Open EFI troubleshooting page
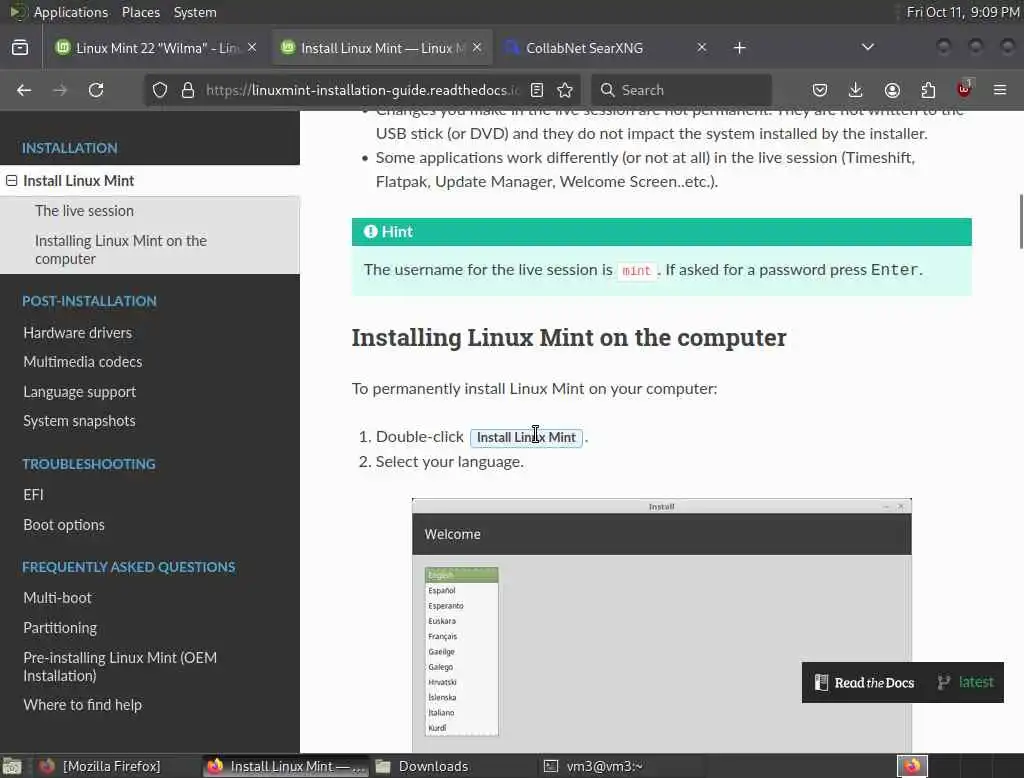The image size is (1024, 778). (33, 494)
